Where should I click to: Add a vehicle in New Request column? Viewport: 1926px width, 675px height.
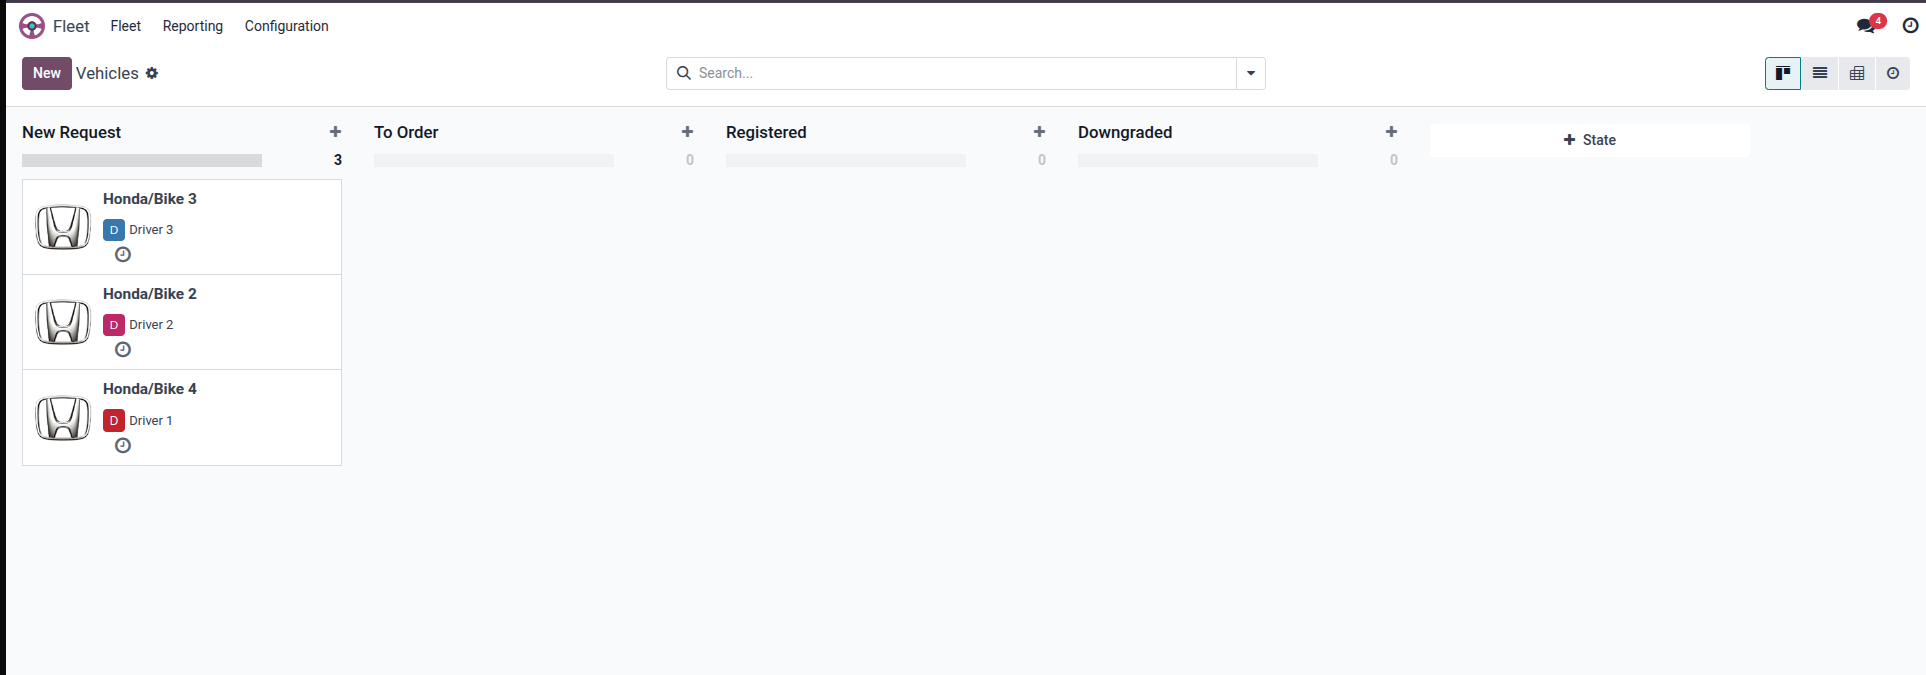[335, 132]
